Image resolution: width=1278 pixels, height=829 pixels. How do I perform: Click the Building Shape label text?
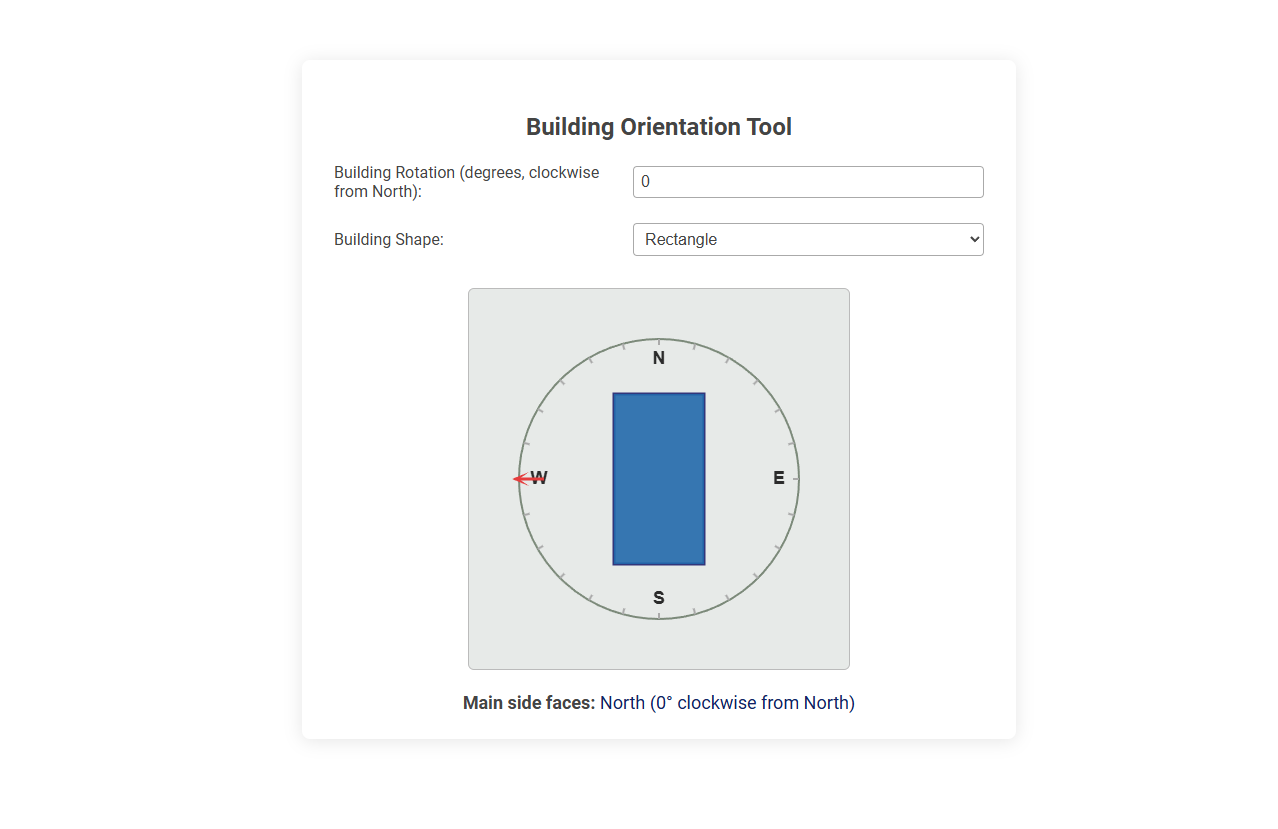click(389, 239)
